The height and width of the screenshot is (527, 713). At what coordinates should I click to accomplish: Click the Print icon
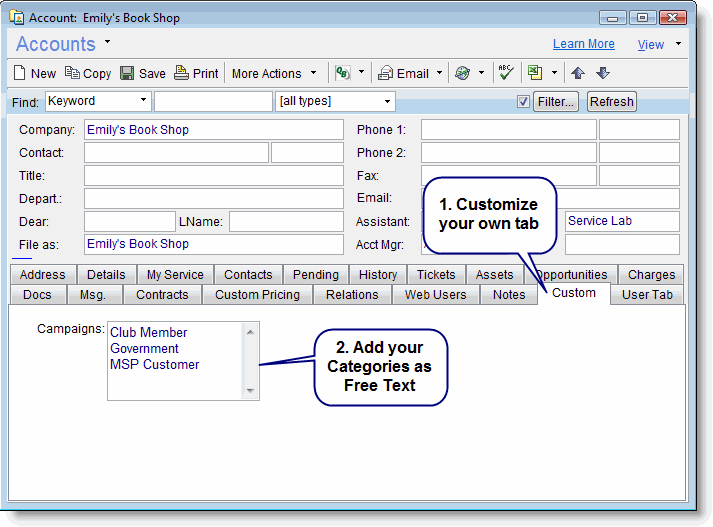click(x=181, y=73)
